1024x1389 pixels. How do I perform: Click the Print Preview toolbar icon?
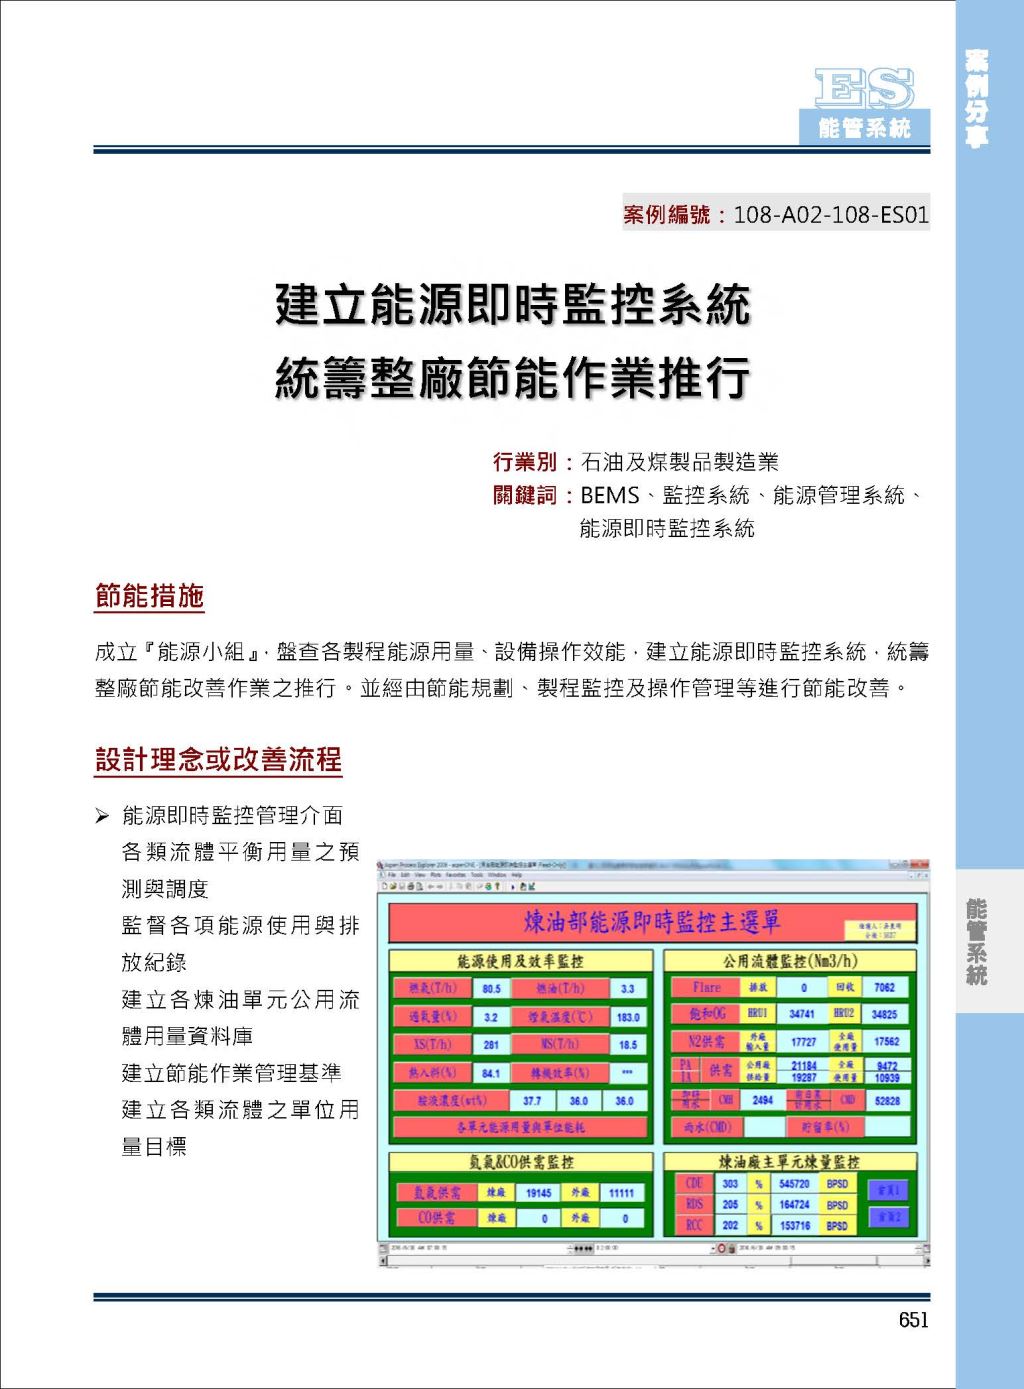tap(419, 886)
